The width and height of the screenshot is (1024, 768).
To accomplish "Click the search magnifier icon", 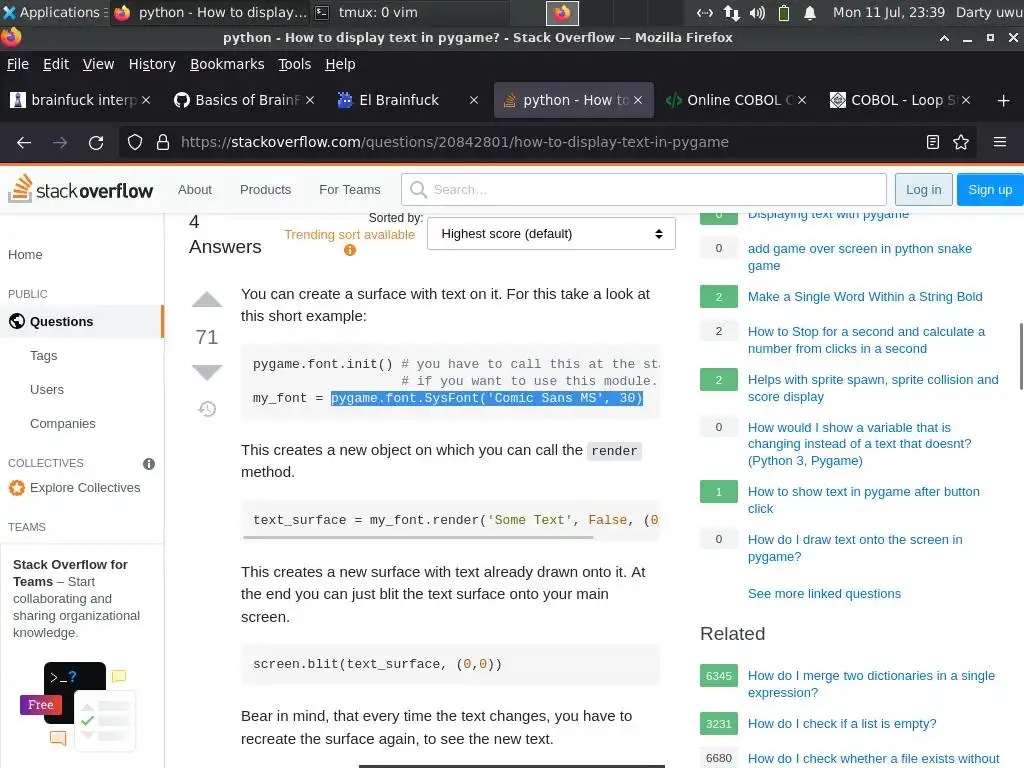I will (418, 189).
